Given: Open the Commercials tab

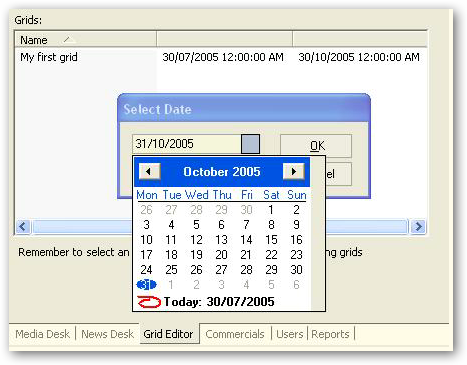Looking at the screenshot, I should click(235, 334).
